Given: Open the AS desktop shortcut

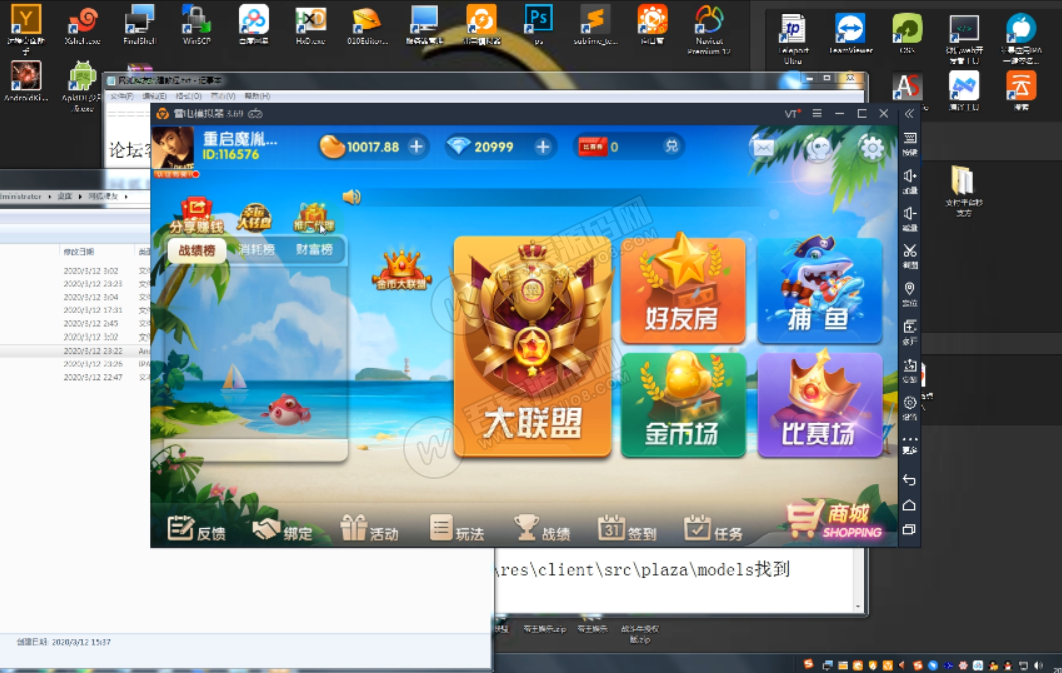Looking at the screenshot, I should point(908,87).
